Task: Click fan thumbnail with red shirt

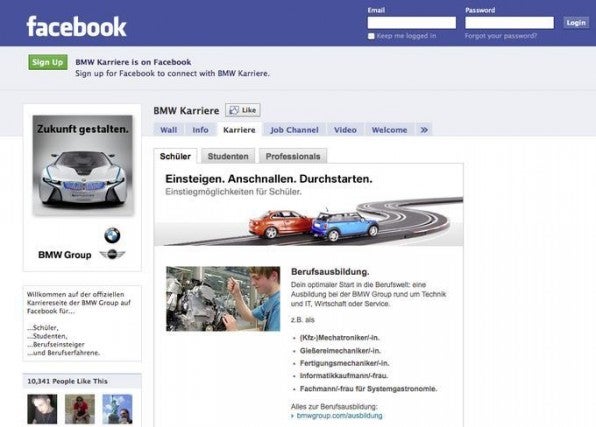Action: [x=80, y=409]
